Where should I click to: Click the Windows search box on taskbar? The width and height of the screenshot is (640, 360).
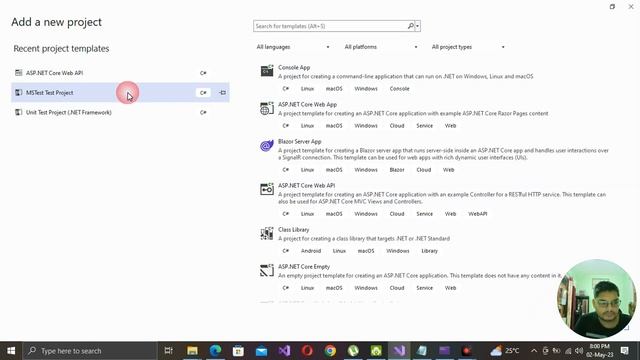coord(90,351)
